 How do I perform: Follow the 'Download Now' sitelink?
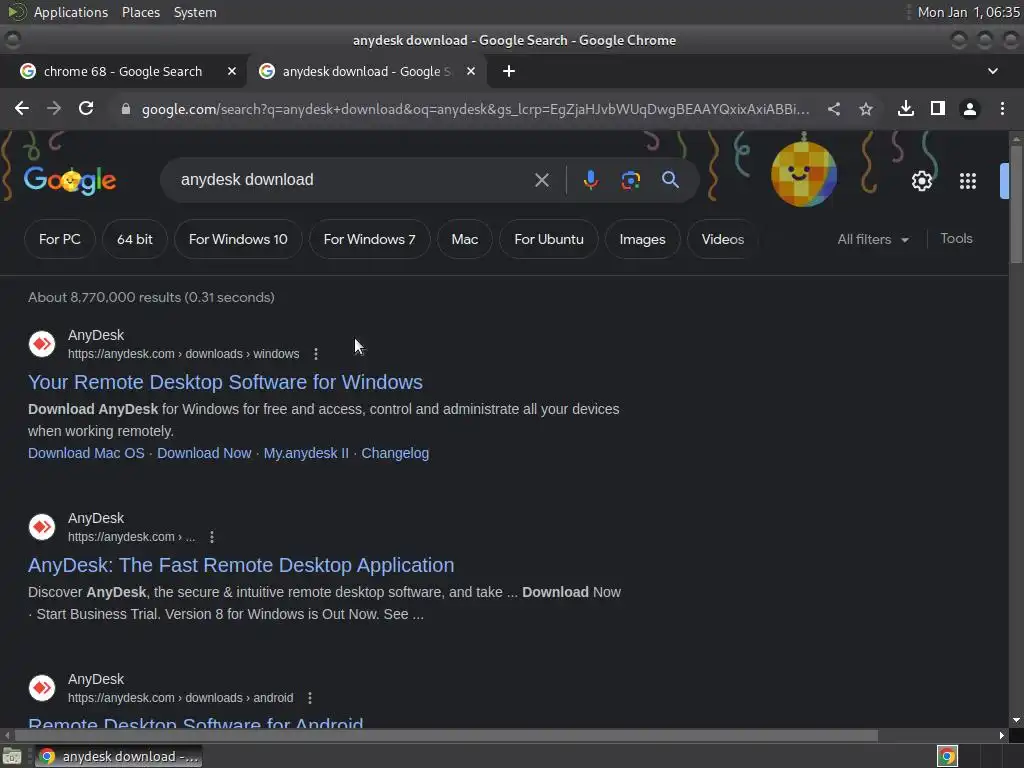(204, 453)
